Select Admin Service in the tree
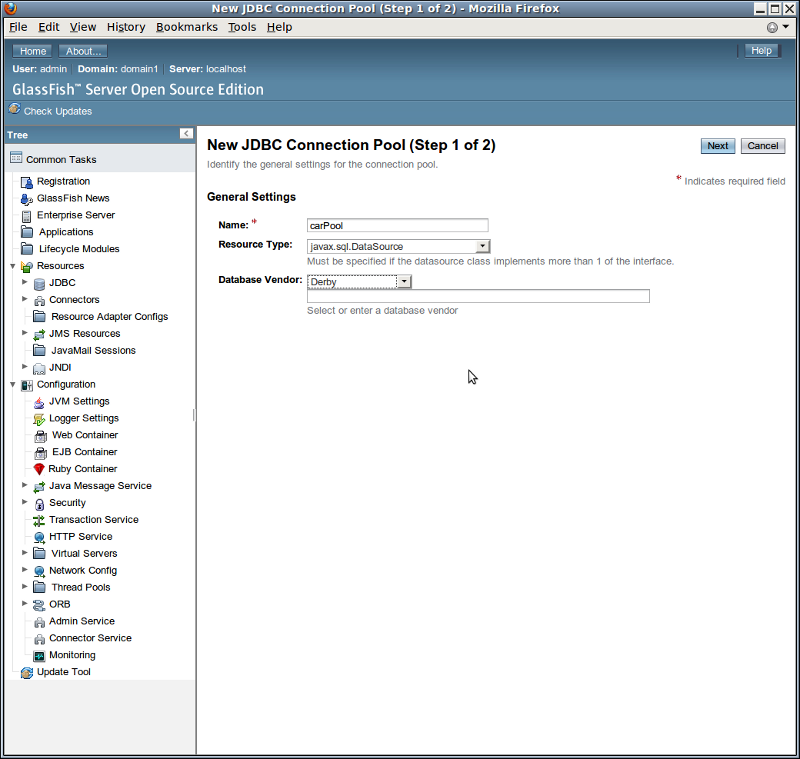This screenshot has width=800, height=759. tap(82, 621)
